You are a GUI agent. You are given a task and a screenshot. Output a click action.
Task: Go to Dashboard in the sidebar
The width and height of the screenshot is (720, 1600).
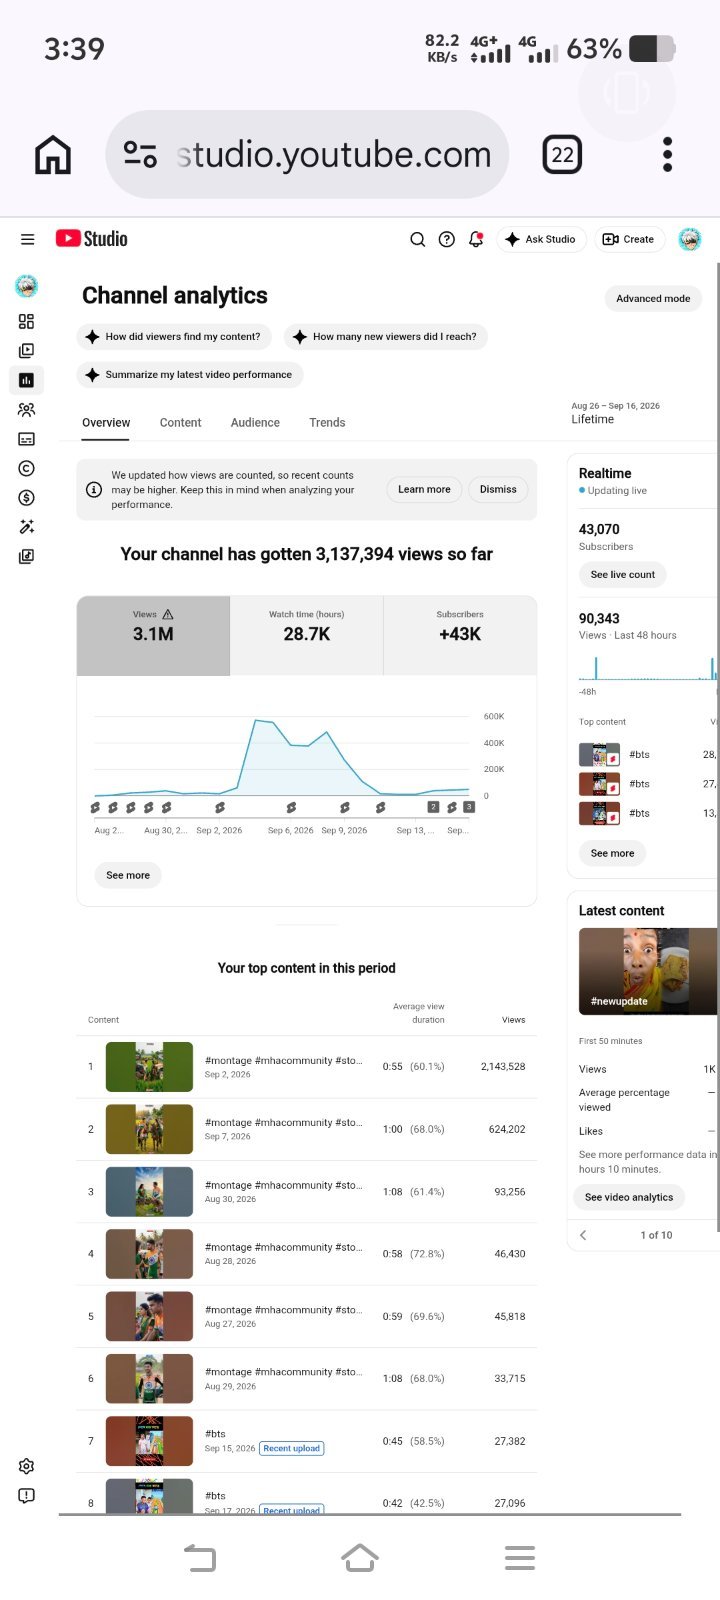[27, 321]
